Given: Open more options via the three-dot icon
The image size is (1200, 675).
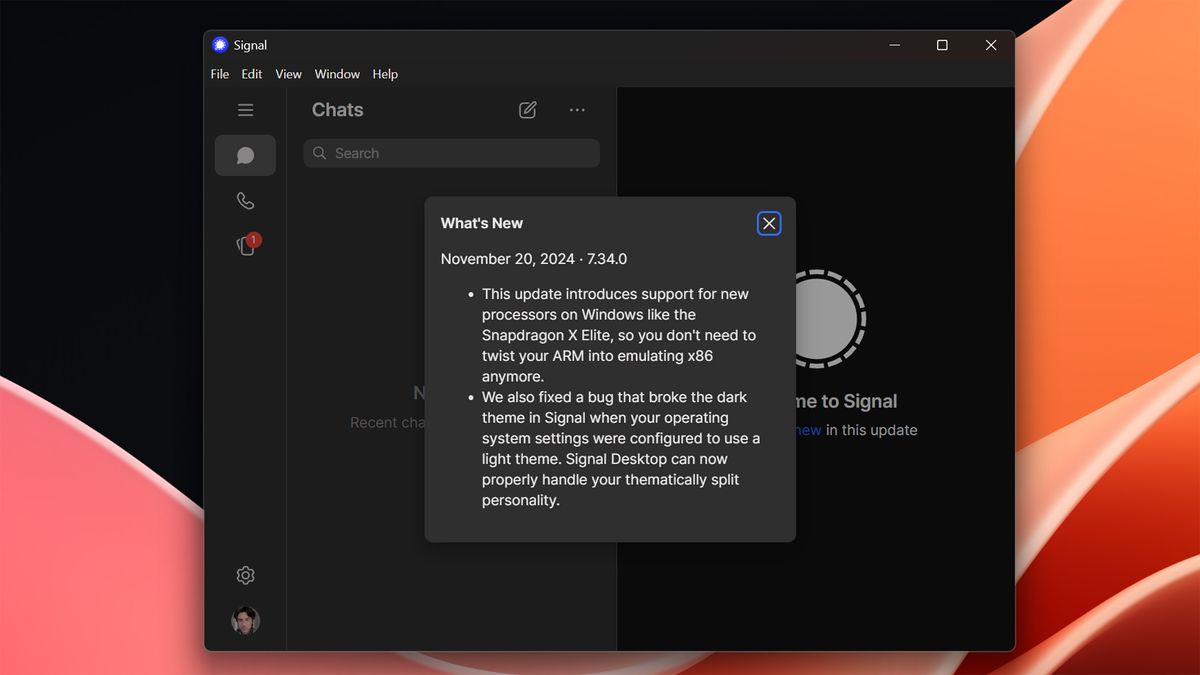Looking at the screenshot, I should click(577, 110).
